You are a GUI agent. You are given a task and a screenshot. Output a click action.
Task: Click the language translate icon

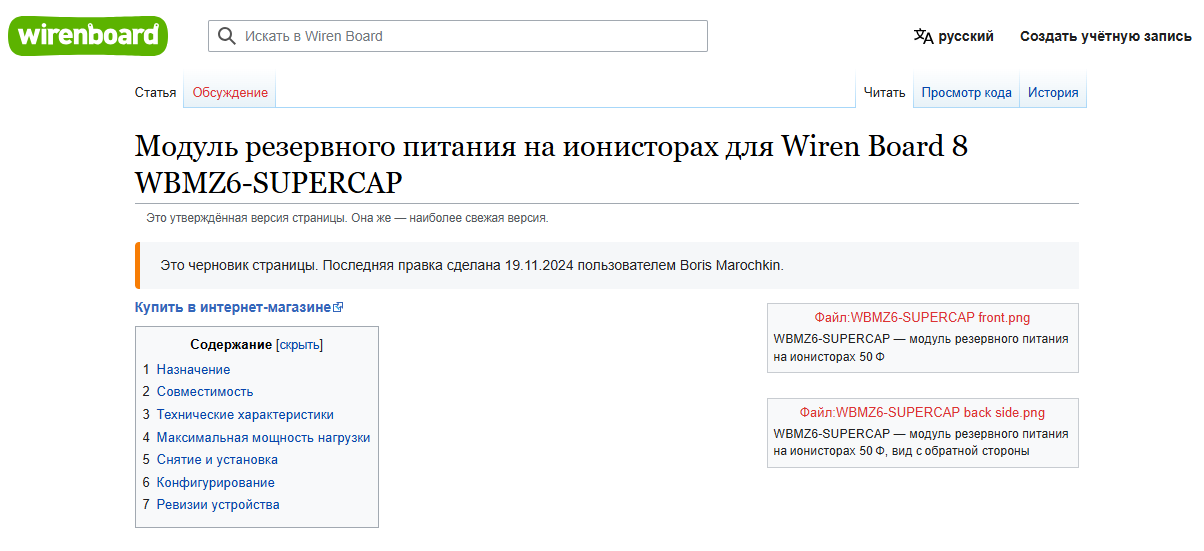[923, 36]
